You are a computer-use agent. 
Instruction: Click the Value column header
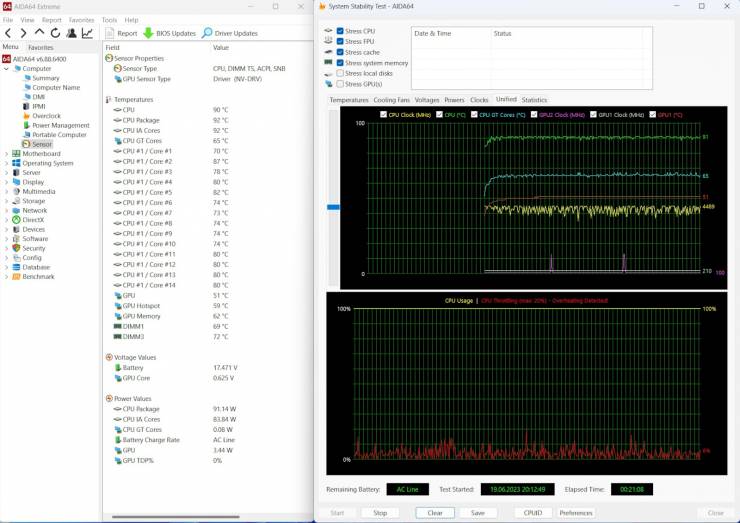point(221,47)
